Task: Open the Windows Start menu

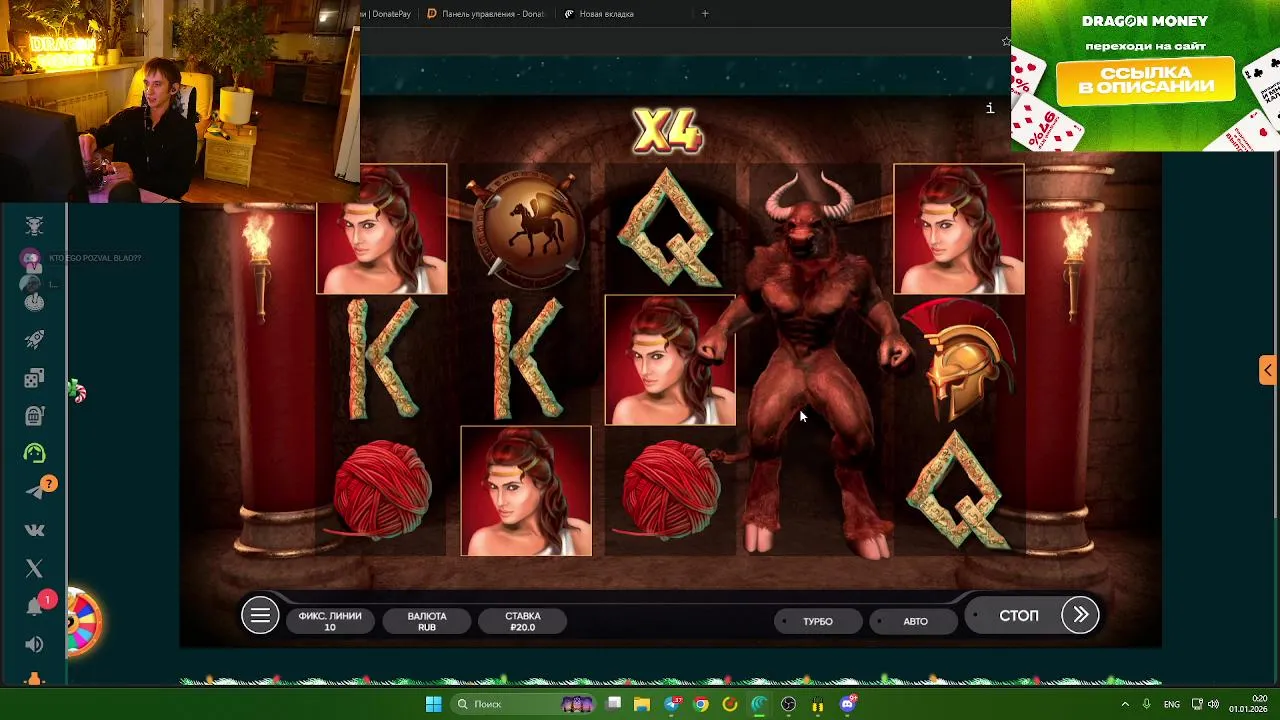Action: 434,704
